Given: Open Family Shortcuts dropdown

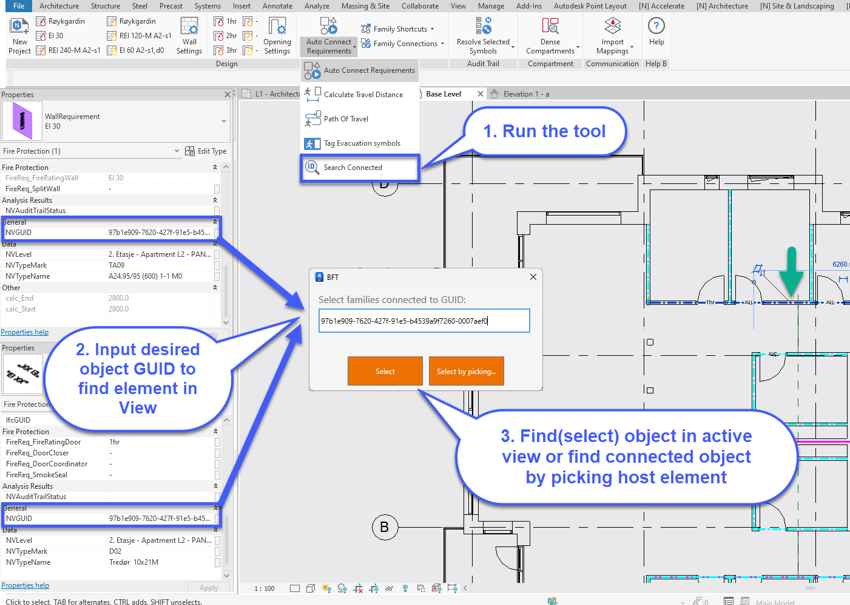Looking at the screenshot, I should [398, 29].
